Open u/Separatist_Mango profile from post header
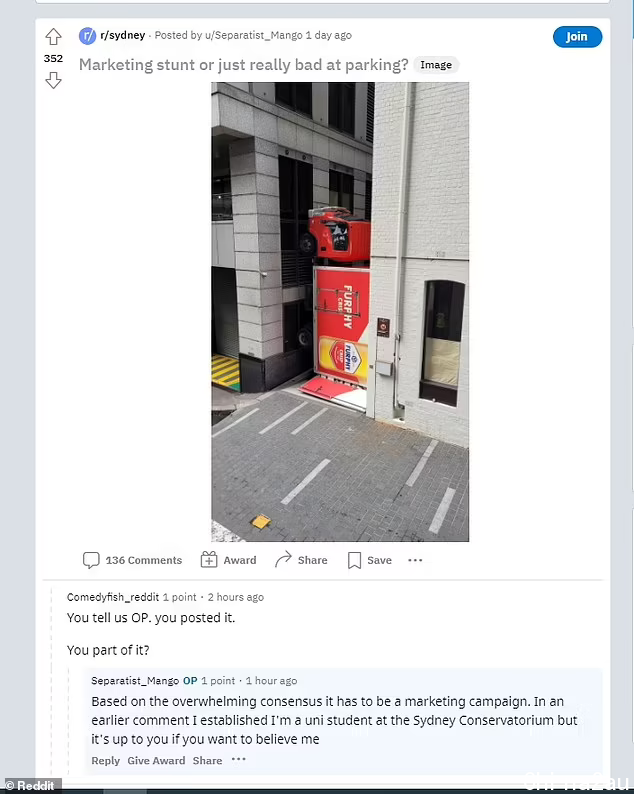Viewport: 634px width, 794px height. coord(253,35)
